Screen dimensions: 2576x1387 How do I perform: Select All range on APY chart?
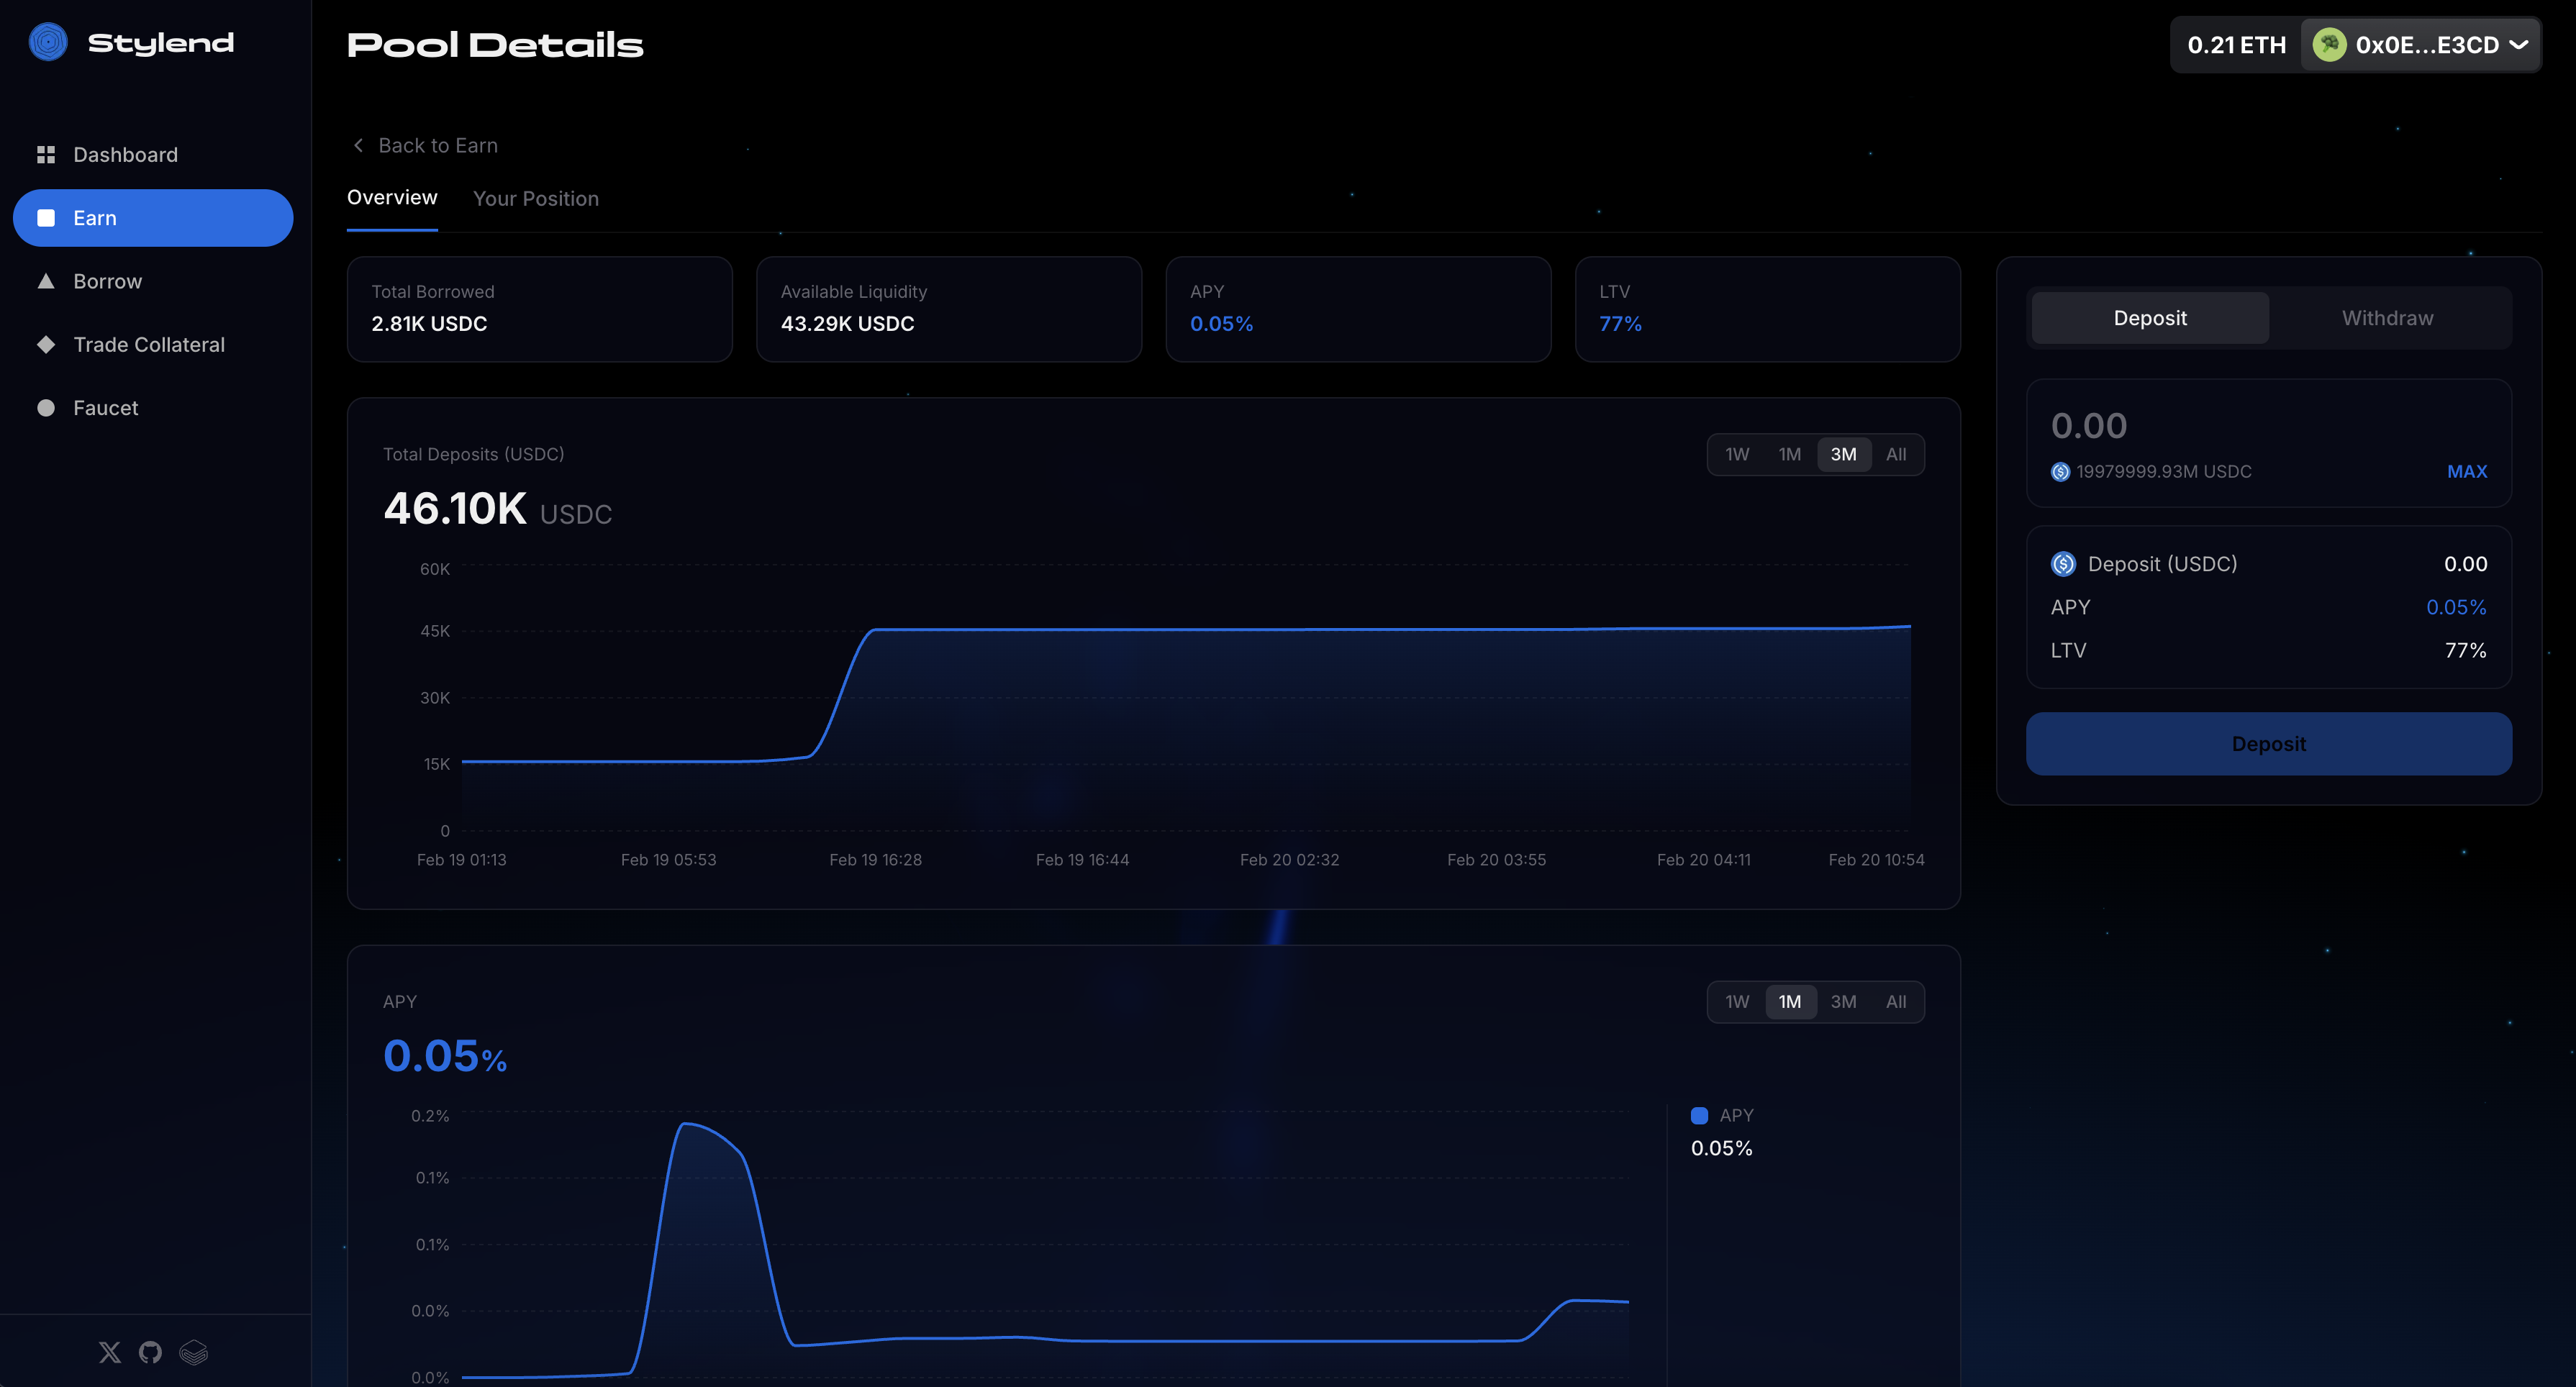[1895, 1002]
